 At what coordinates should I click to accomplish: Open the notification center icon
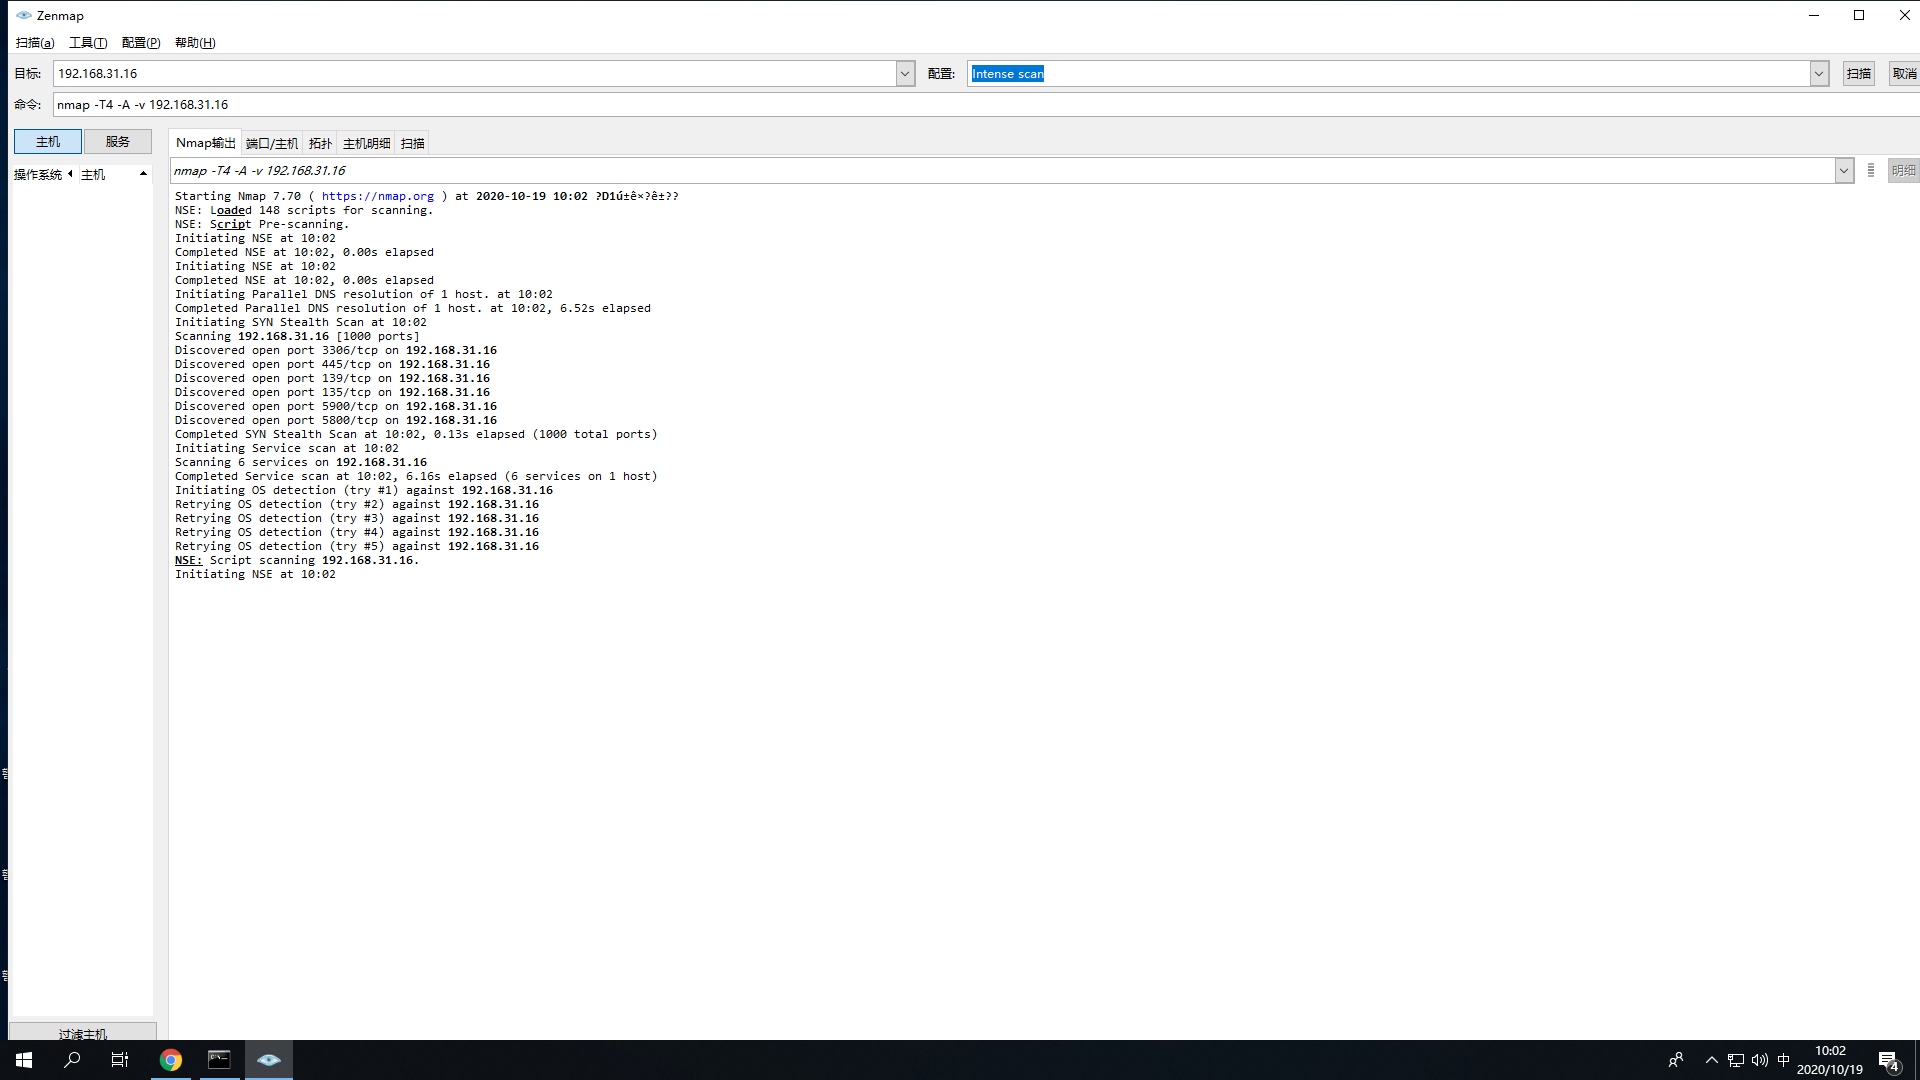(1888, 1061)
